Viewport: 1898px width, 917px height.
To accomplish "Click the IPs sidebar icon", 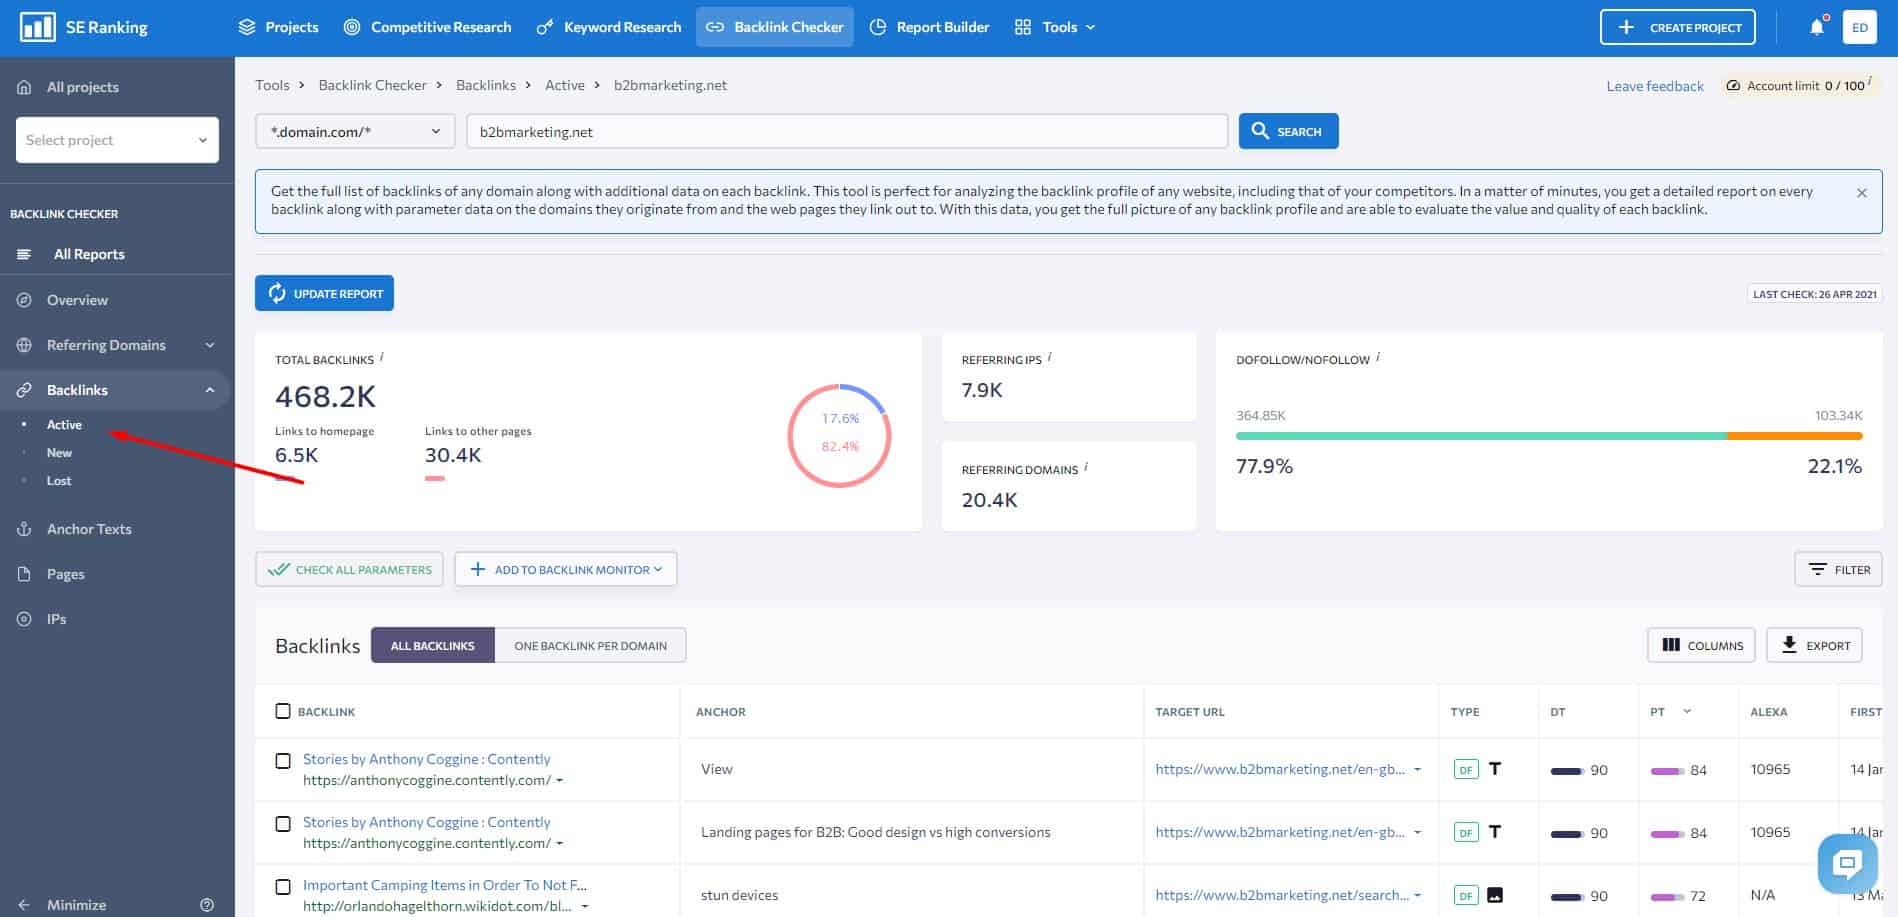I will (24, 619).
